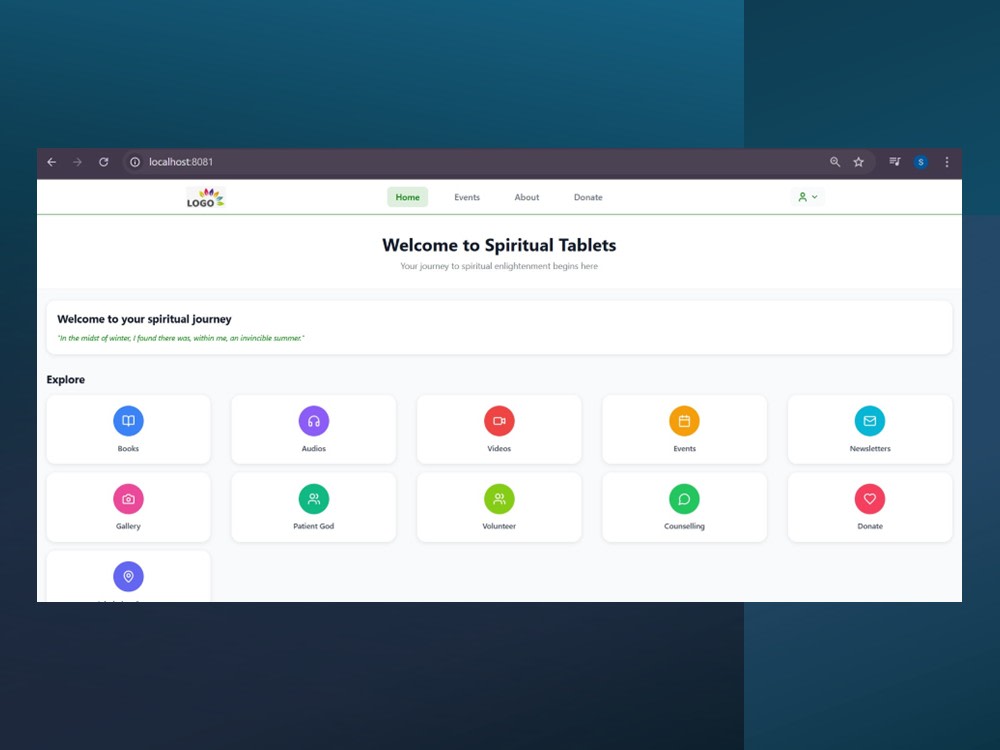Click the Videos label text
This screenshot has height=750, width=1000.
(x=499, y=448)
